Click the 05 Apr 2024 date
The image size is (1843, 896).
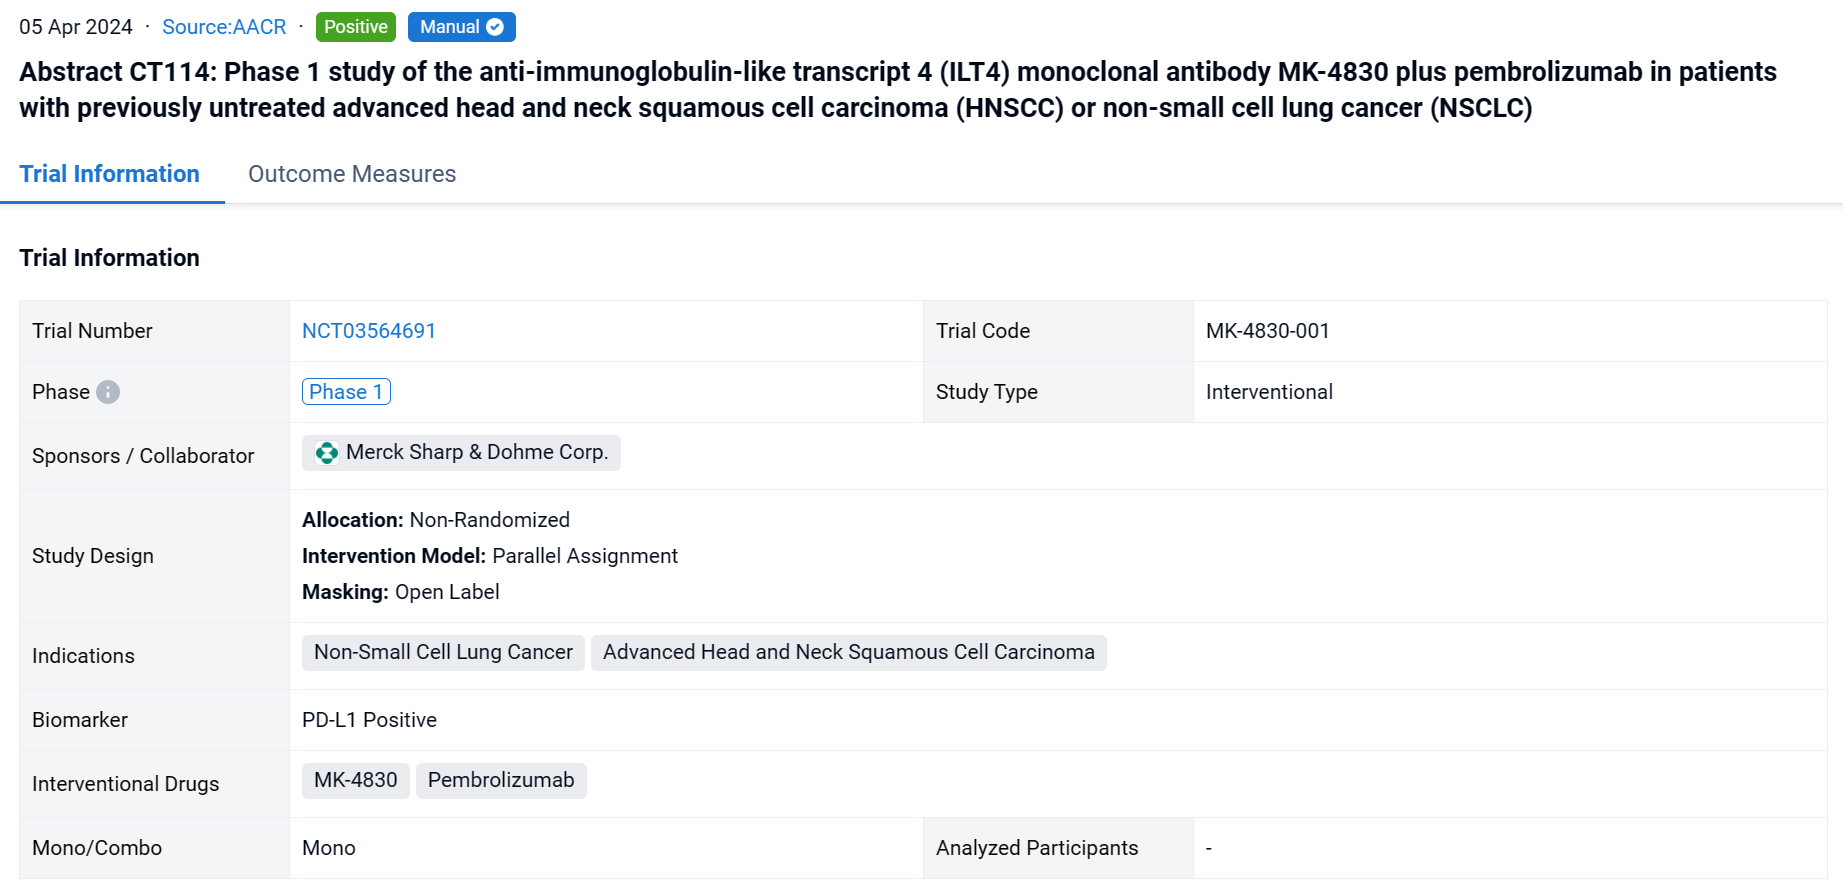(x=76, y=27)
